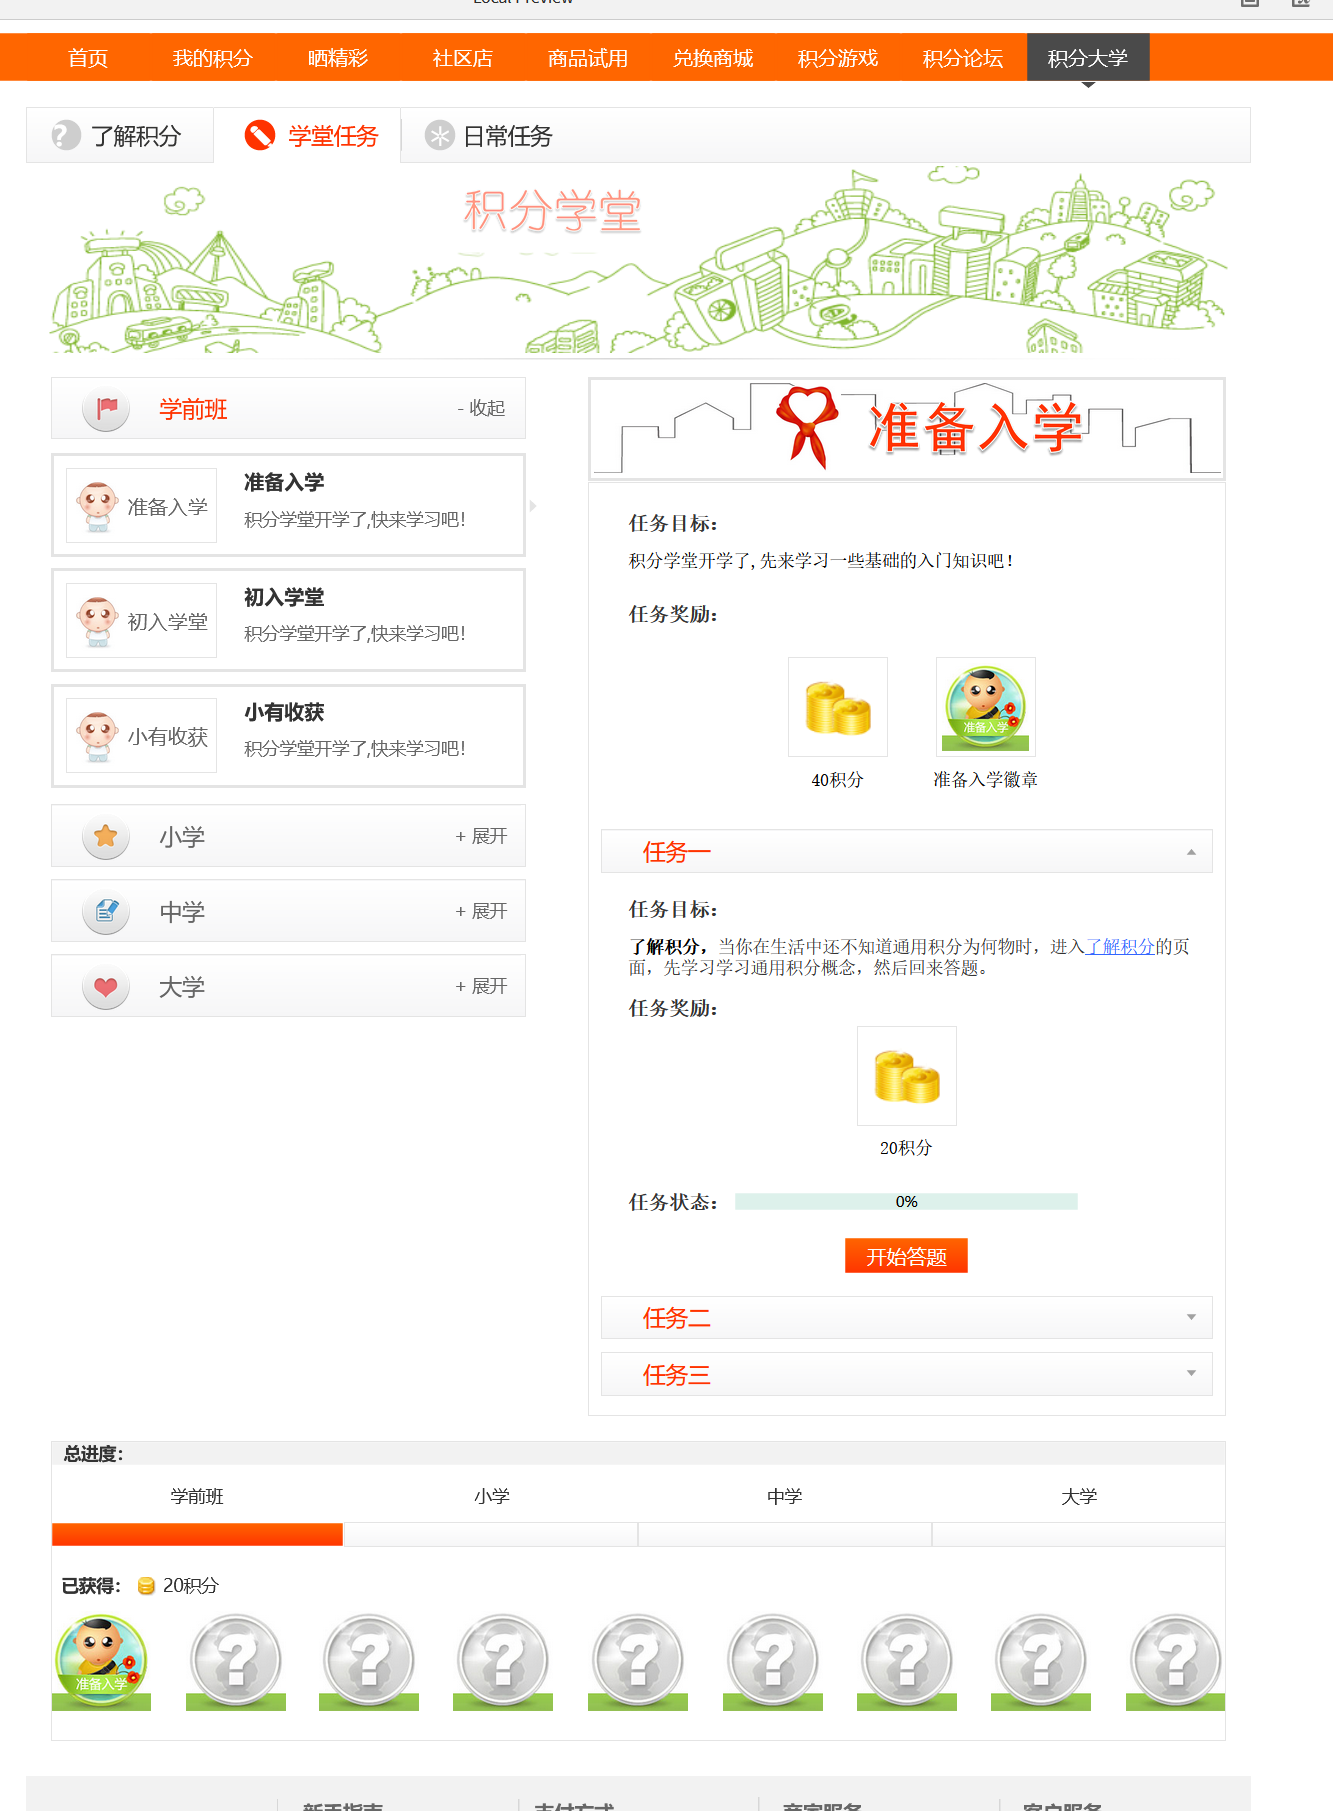
Task: Expand the 大学 section via 展开
Action: pyautogui.click(x=481, y=986)
